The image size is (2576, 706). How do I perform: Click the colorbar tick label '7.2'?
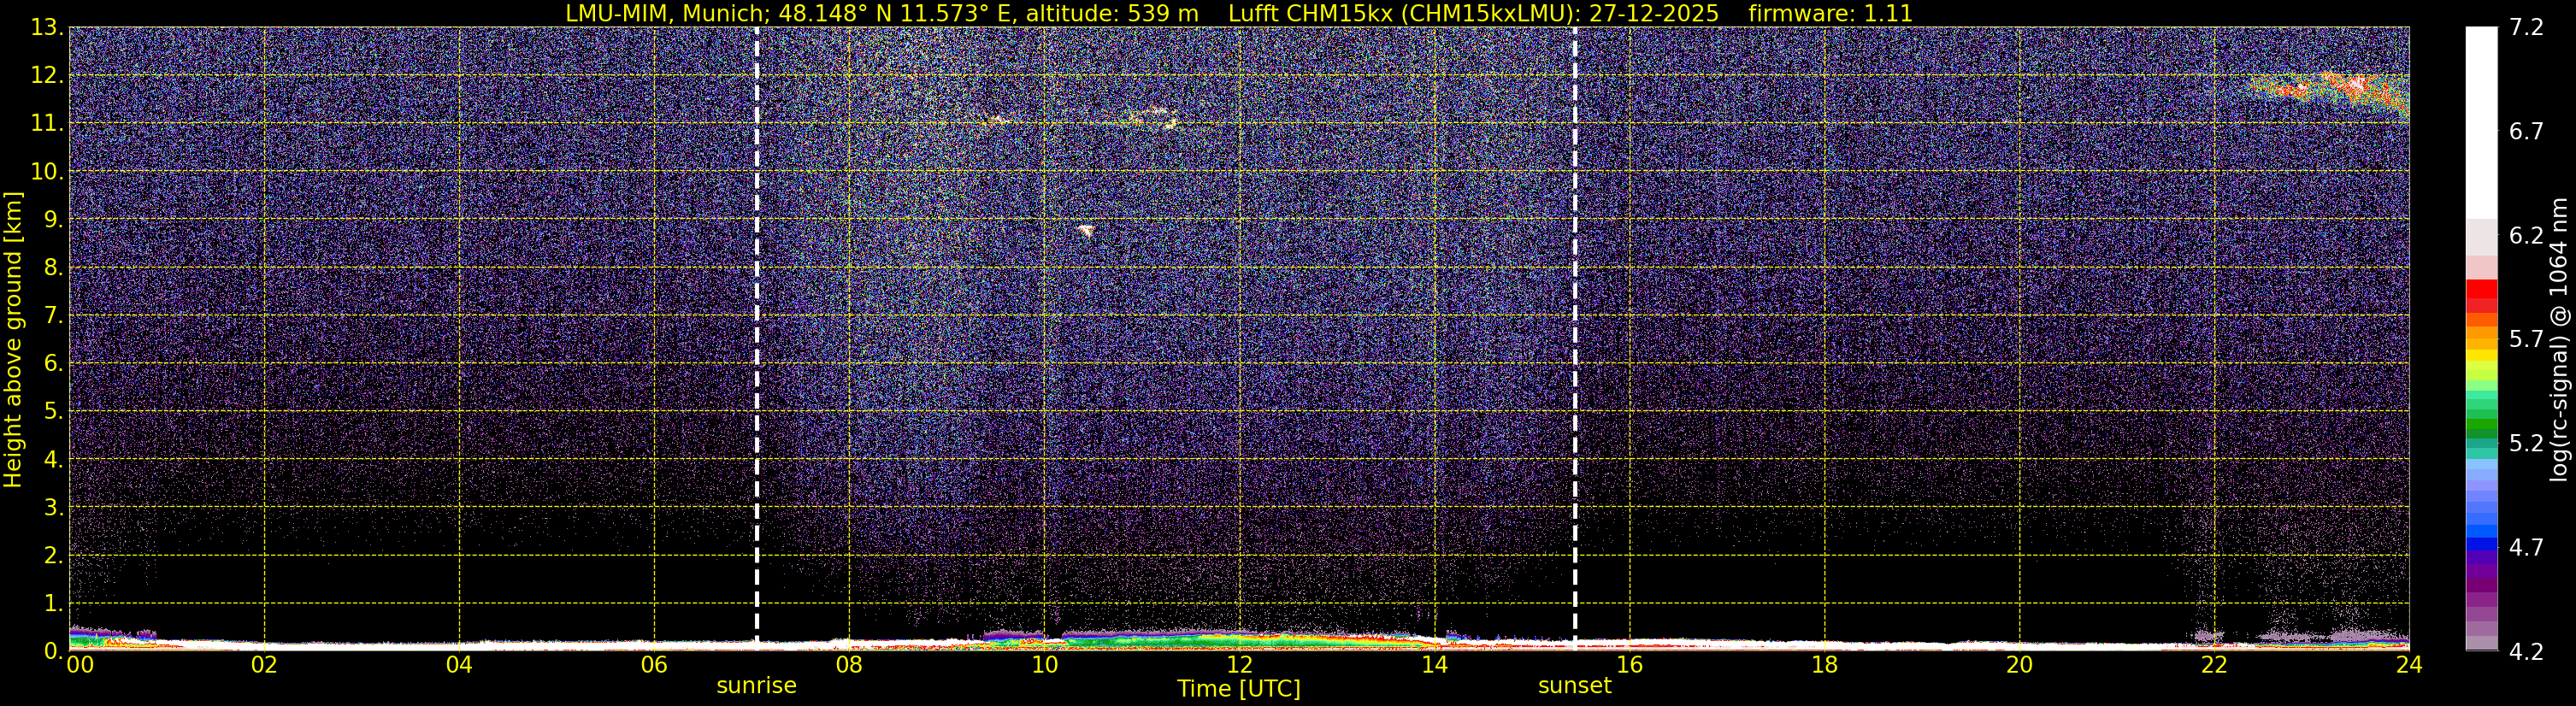click(x=2526, y=27)
